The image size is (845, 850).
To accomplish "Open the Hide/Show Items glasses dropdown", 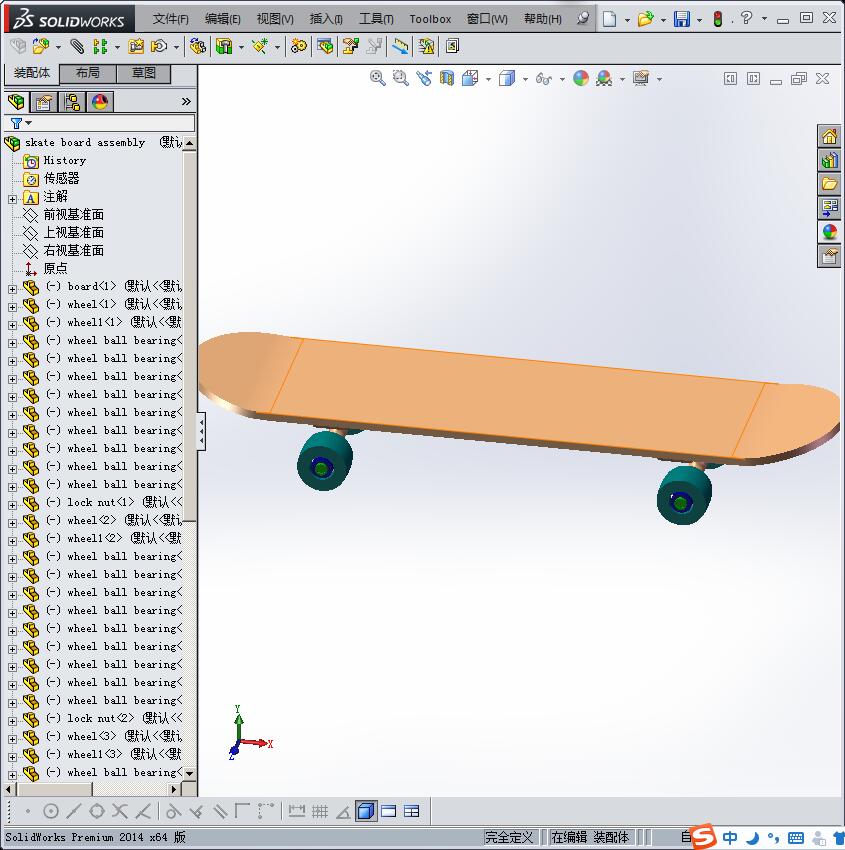I will 562,79.
